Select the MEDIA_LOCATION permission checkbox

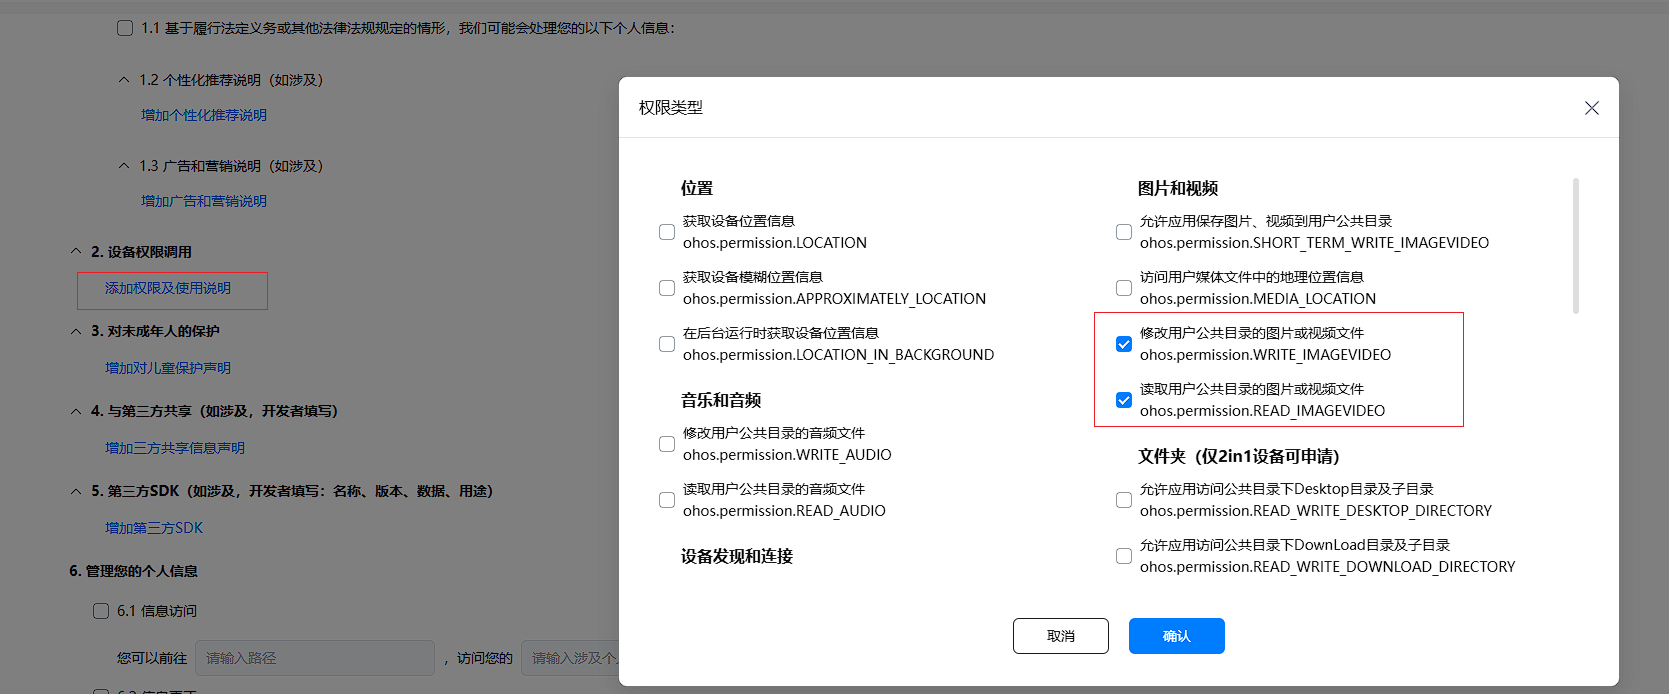coord(1124,288)
